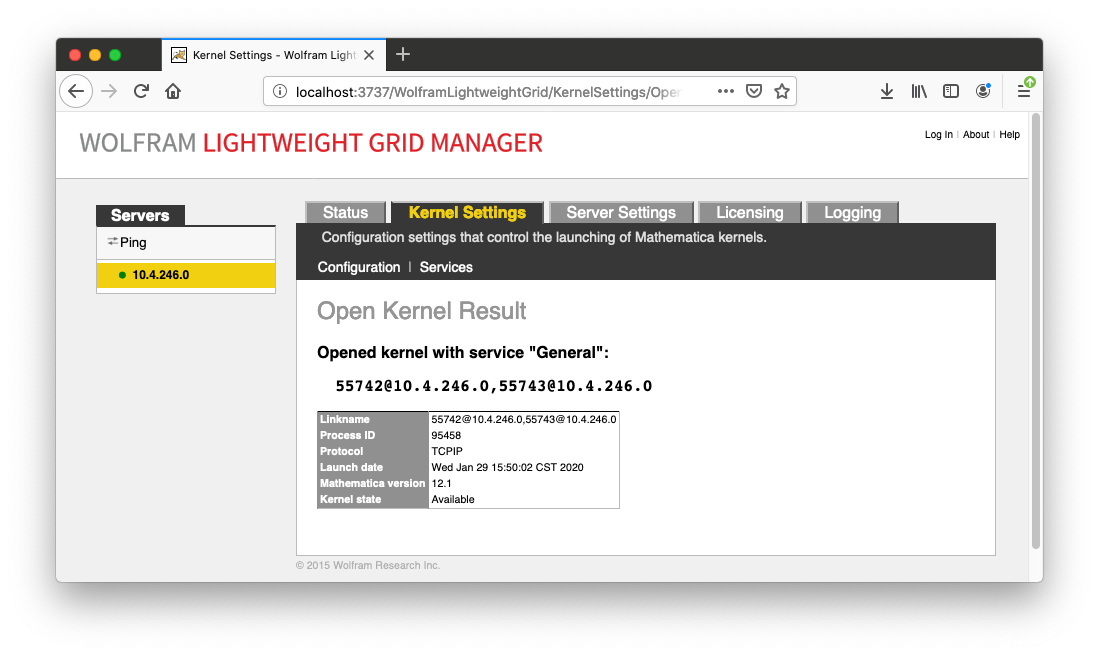Image resolution: width=1099 pixels, height=656 pixels.
Task: Toggle the sidebar view icon
Action: pyautogui.click(x=950, y=91)
